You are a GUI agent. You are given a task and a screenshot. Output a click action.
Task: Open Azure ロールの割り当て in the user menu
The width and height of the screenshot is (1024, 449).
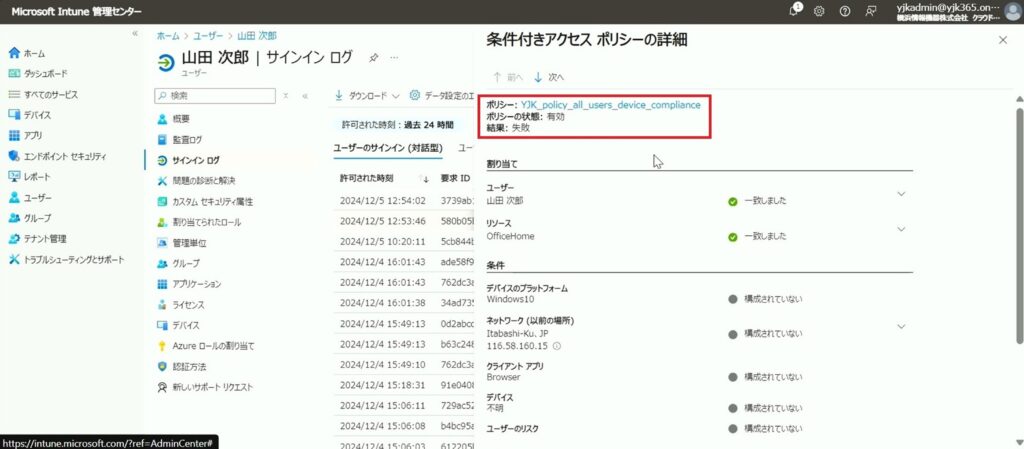pos(206,346)
